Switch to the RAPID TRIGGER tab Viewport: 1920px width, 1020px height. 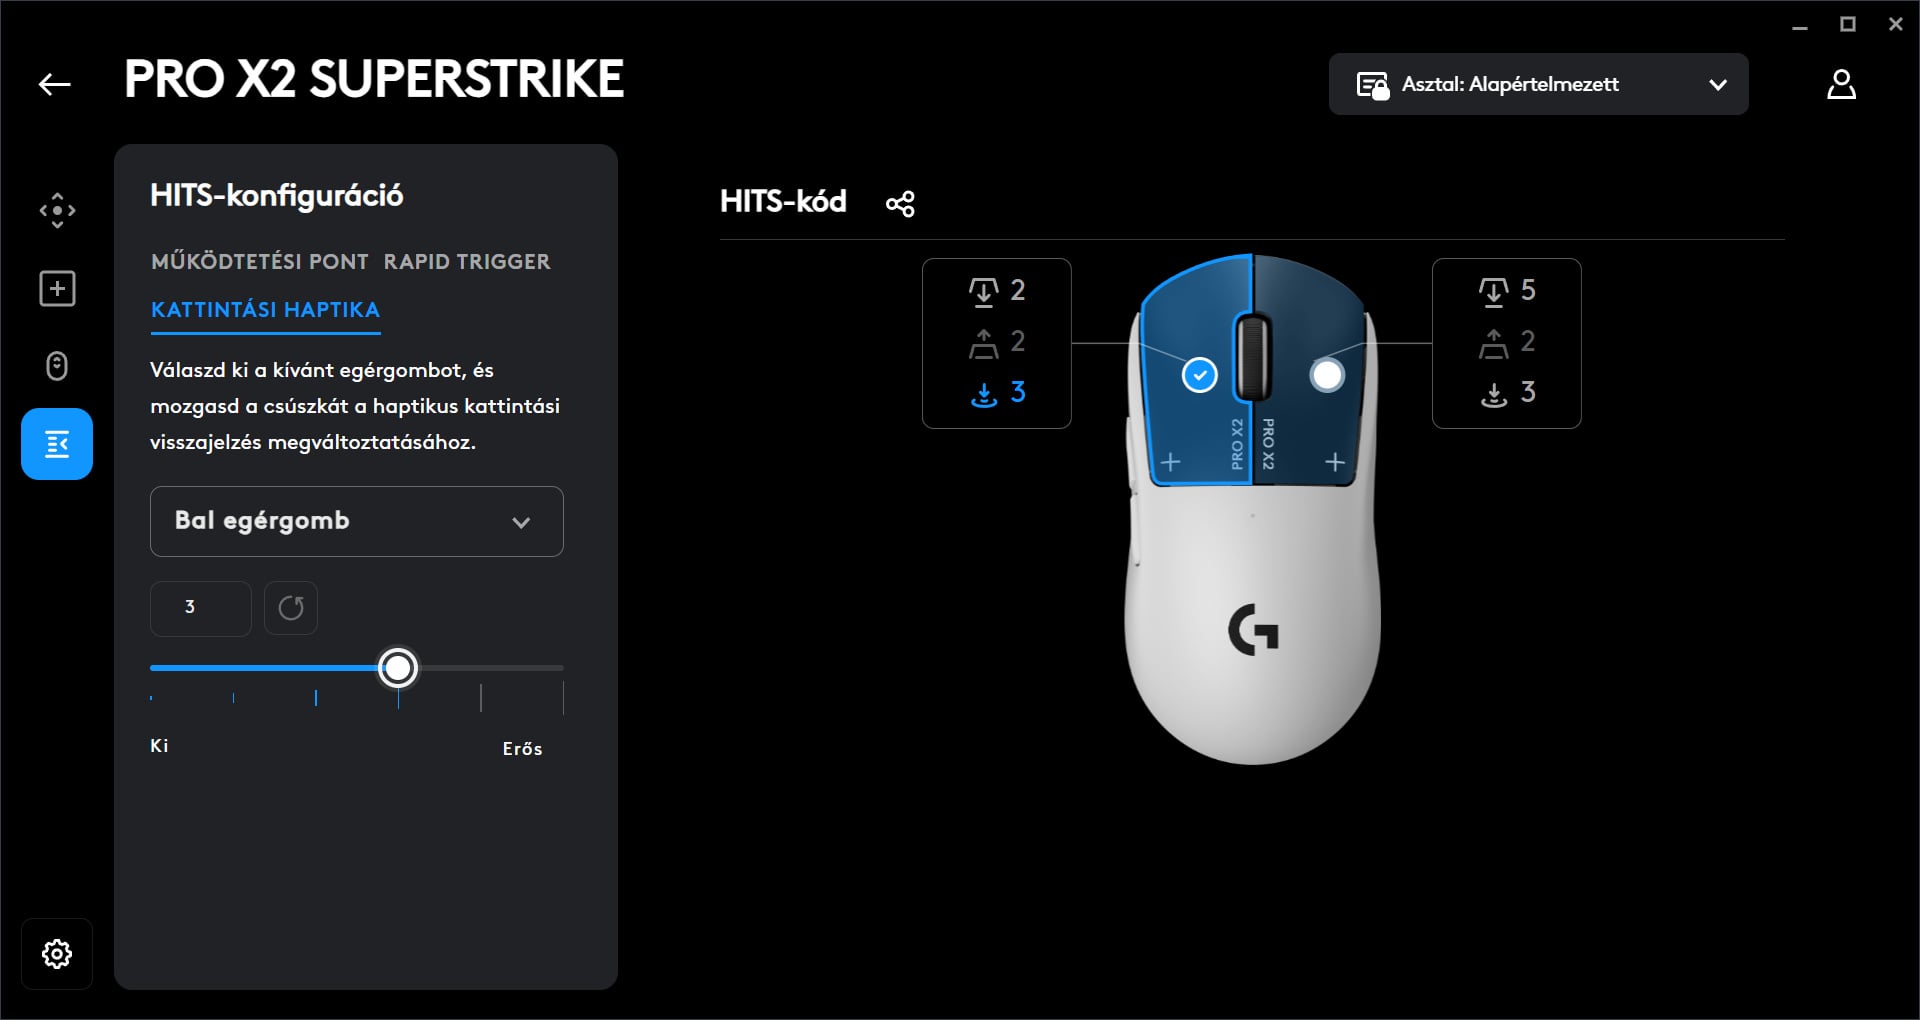click(467, 262)
